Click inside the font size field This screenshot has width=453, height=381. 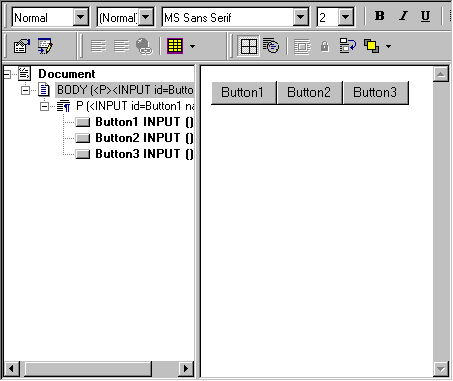tap(328, 17)
